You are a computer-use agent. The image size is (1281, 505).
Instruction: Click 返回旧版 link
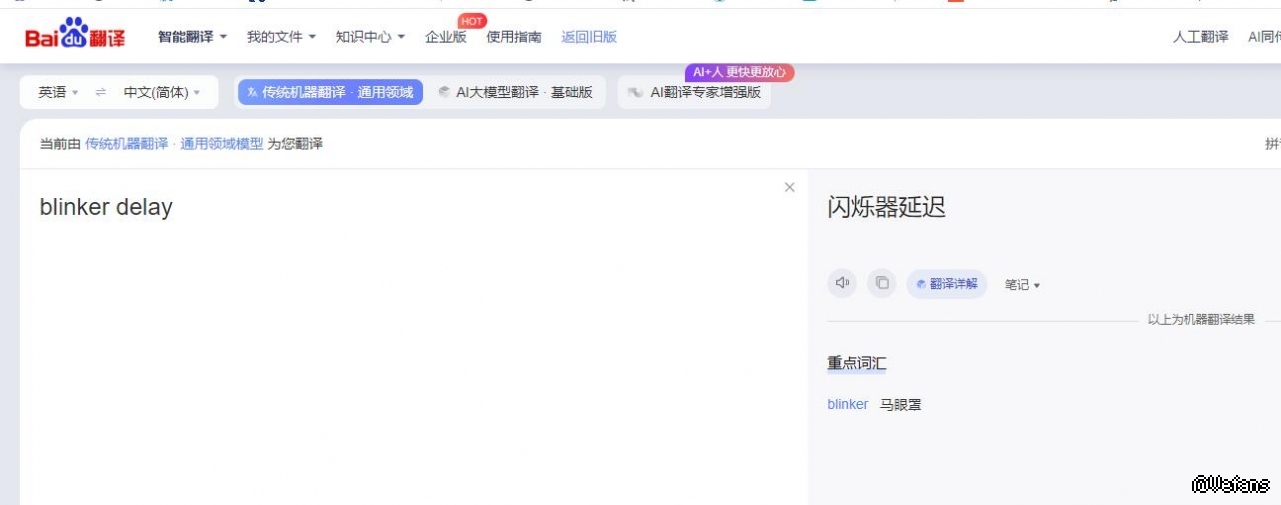589,37
